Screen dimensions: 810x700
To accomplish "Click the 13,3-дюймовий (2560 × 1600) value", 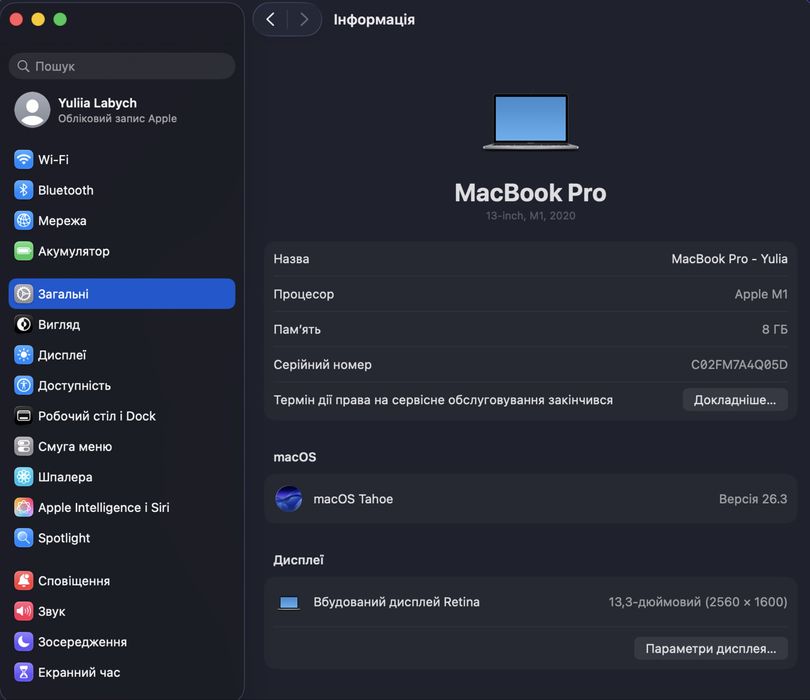I will pos(698,602).
